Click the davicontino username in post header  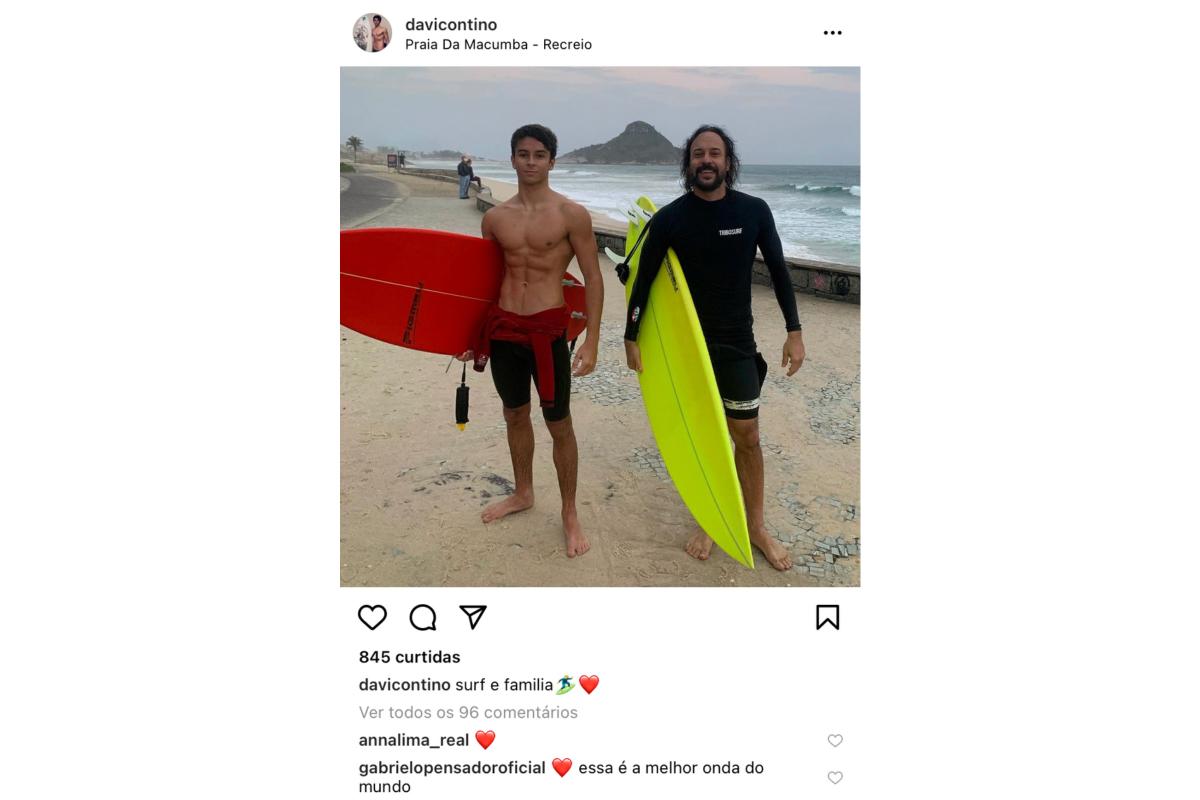[451, 24]
